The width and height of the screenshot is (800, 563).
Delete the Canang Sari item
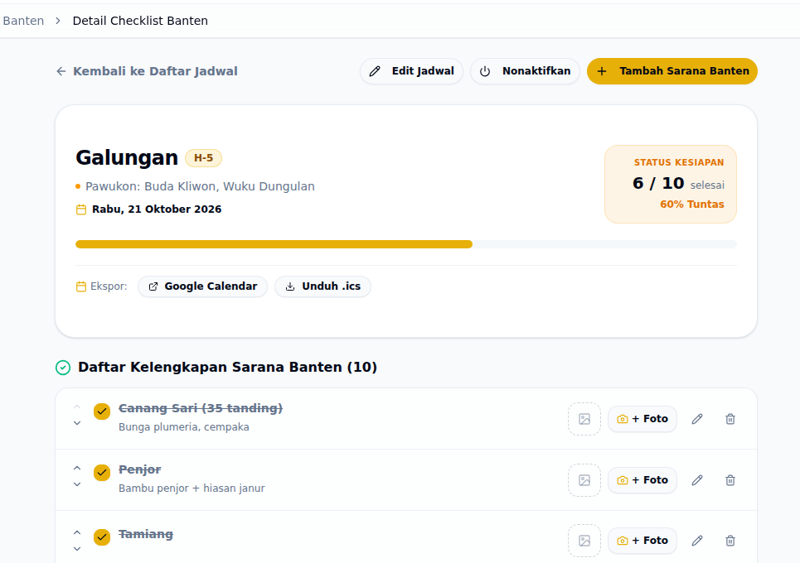(730, 419)
